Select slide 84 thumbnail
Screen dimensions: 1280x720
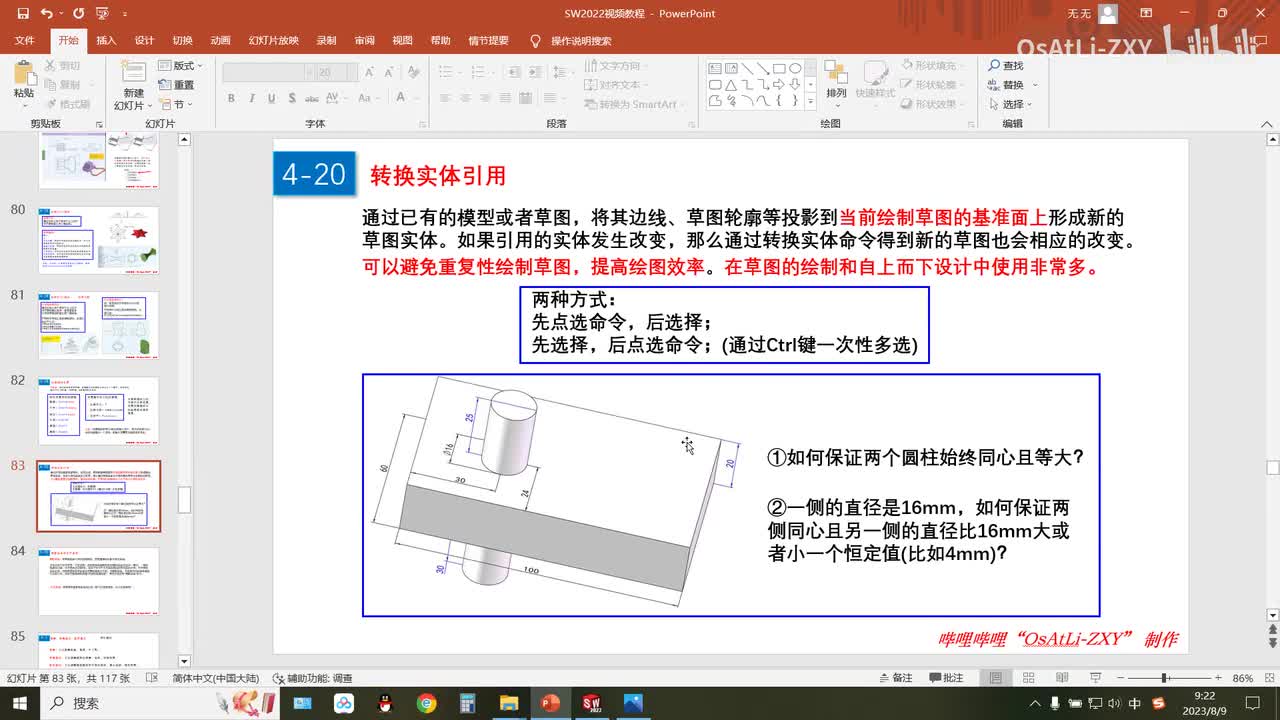[99, 581]
